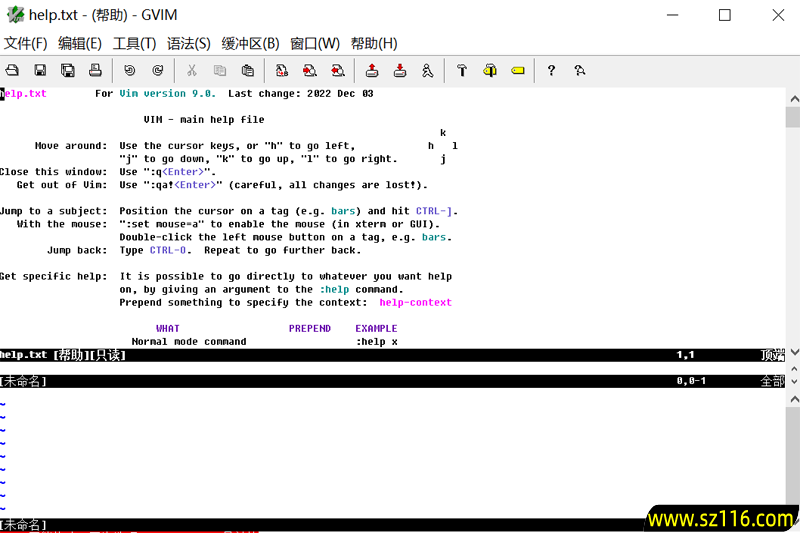Click the 'bars' tag in the Double-click line

coord(434,237)
